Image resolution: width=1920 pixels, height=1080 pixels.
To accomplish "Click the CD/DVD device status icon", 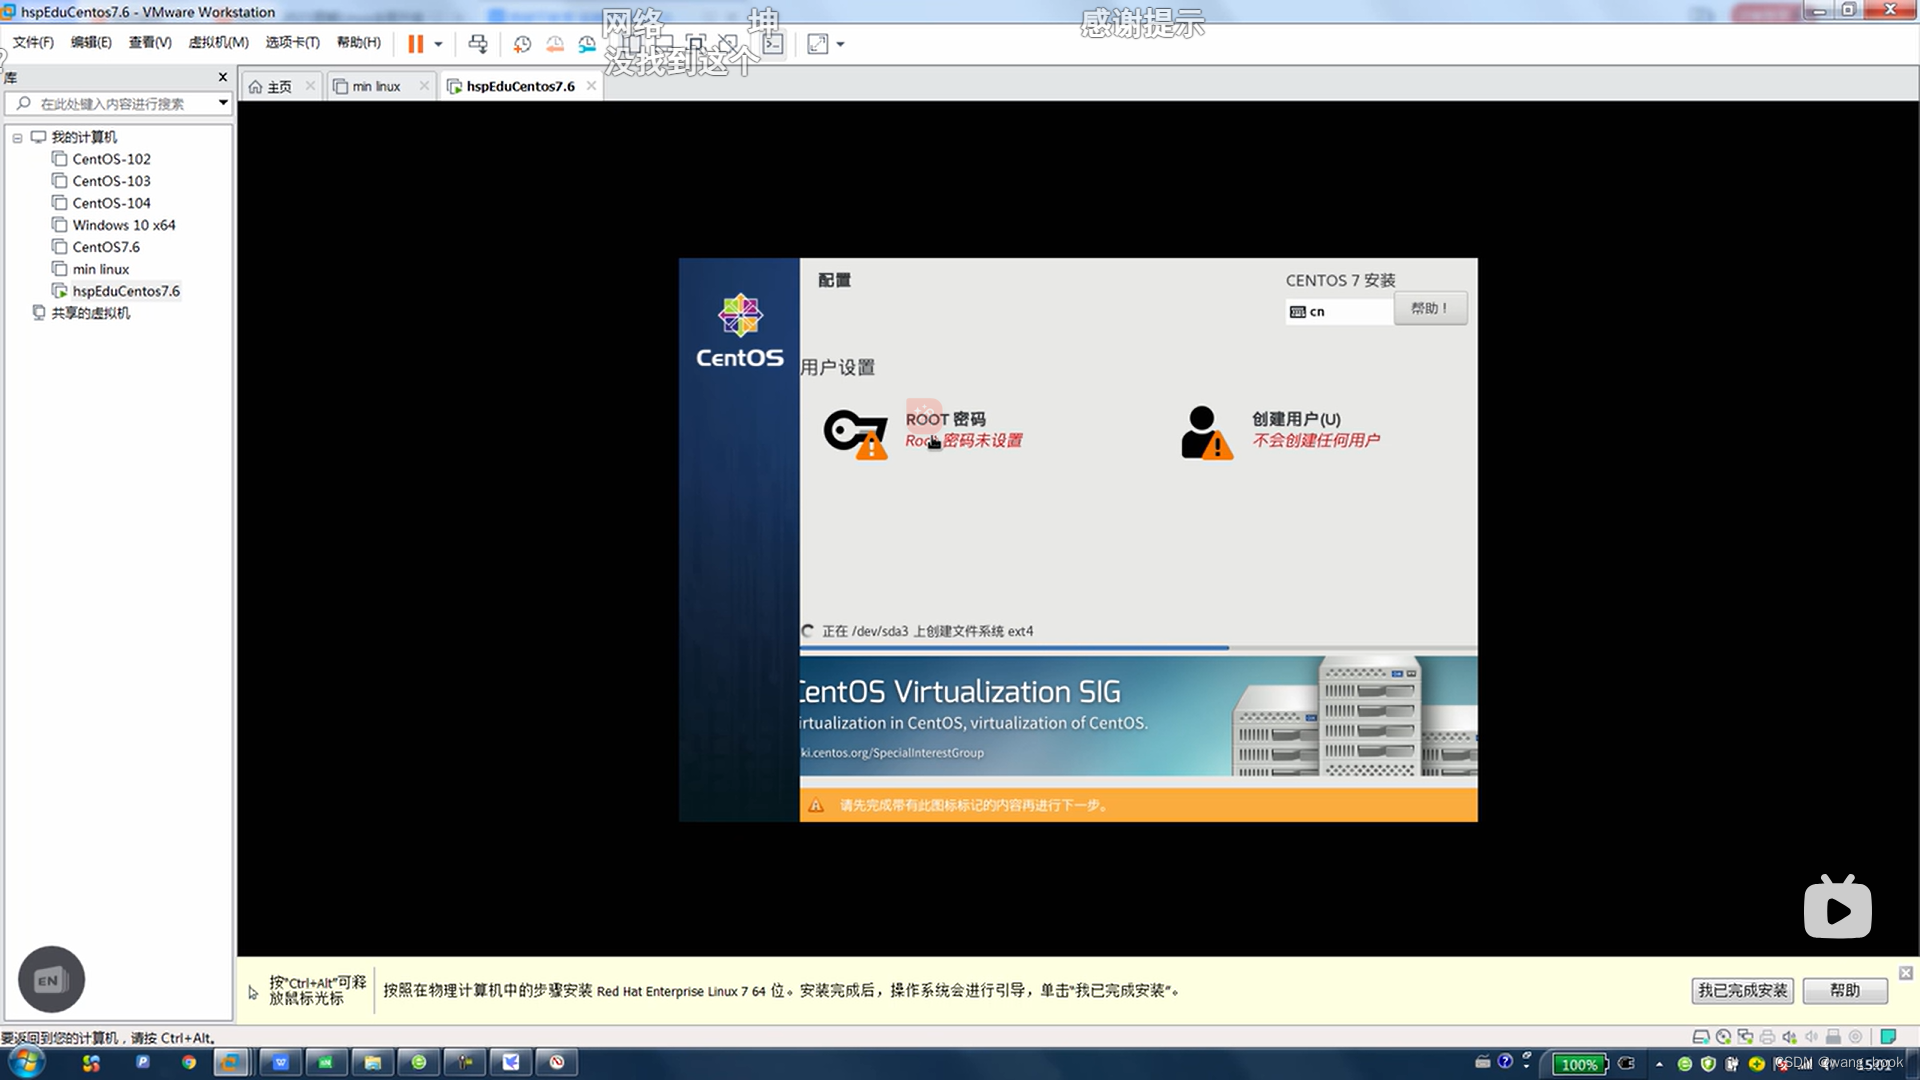I will (x=1723, y=1037).
